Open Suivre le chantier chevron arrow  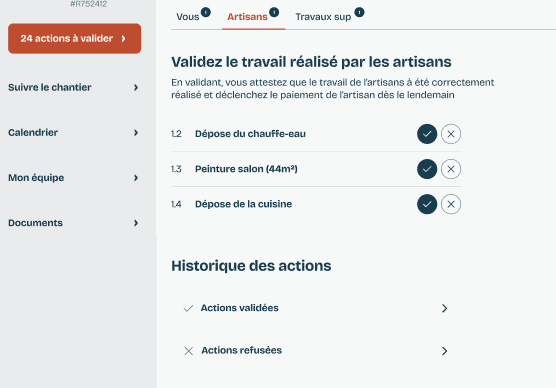tap(136, 87)
